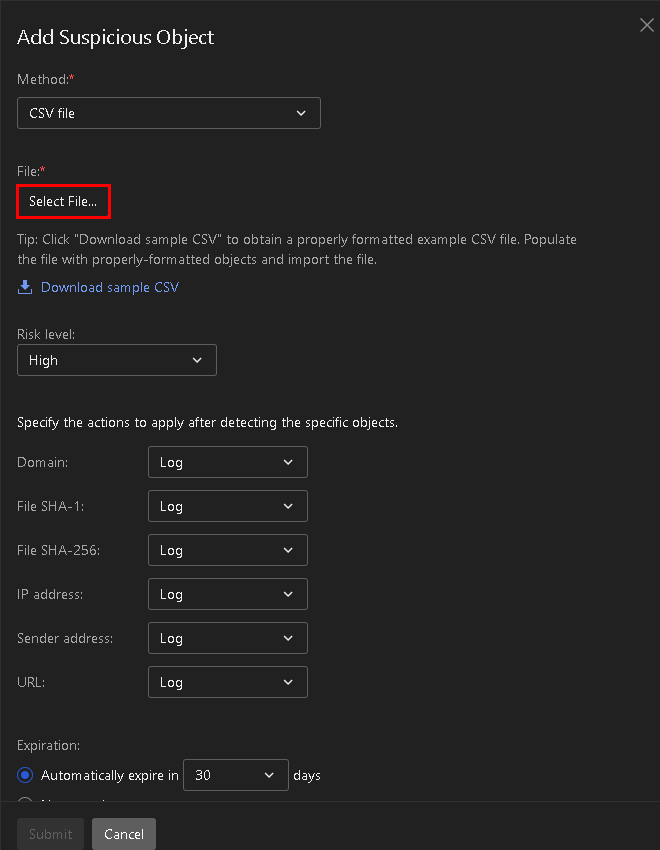This screenshot has width=660, height=850.
Task: Select the Automatically expire radio button
Action: [26, 775]
